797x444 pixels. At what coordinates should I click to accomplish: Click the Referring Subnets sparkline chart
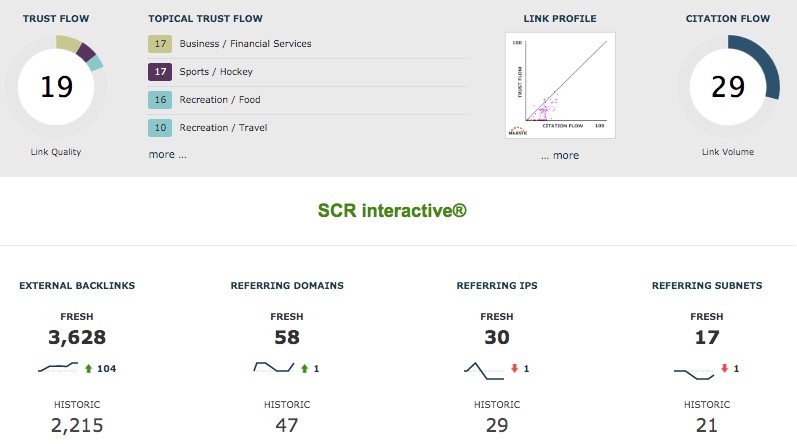(x=694, y=370)
